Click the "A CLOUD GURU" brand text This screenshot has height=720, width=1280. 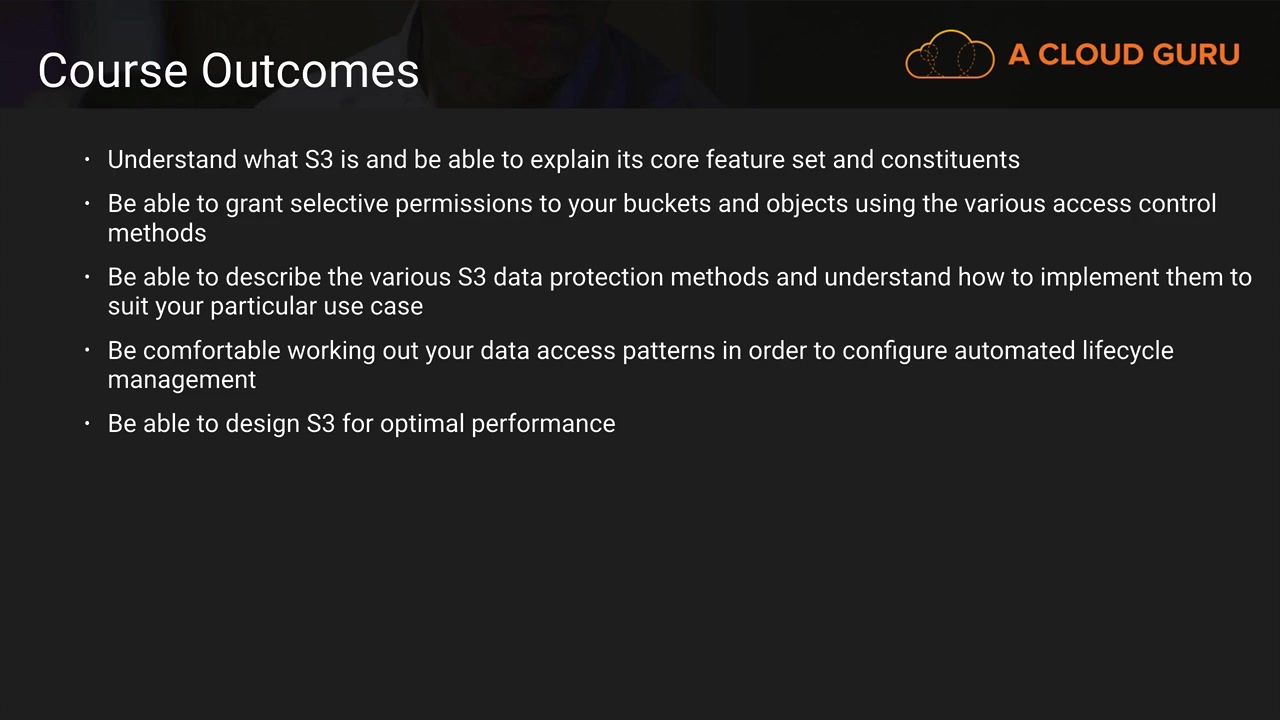pyautogui.click(x=1124, y=55)
